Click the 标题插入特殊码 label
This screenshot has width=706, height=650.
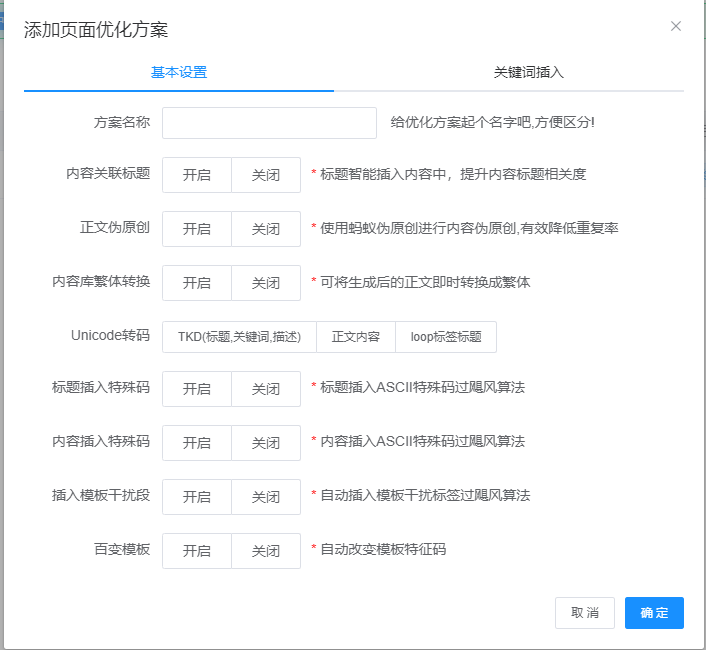click(101, 387)
